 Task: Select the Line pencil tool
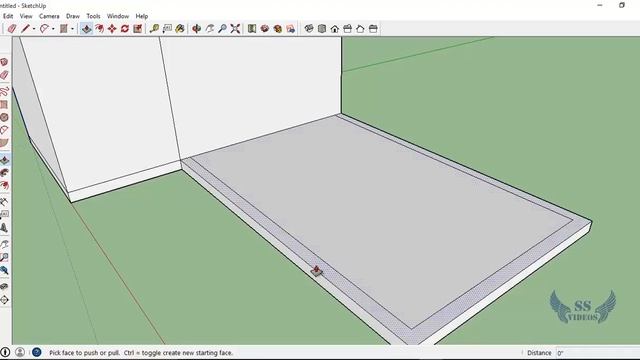26,29
